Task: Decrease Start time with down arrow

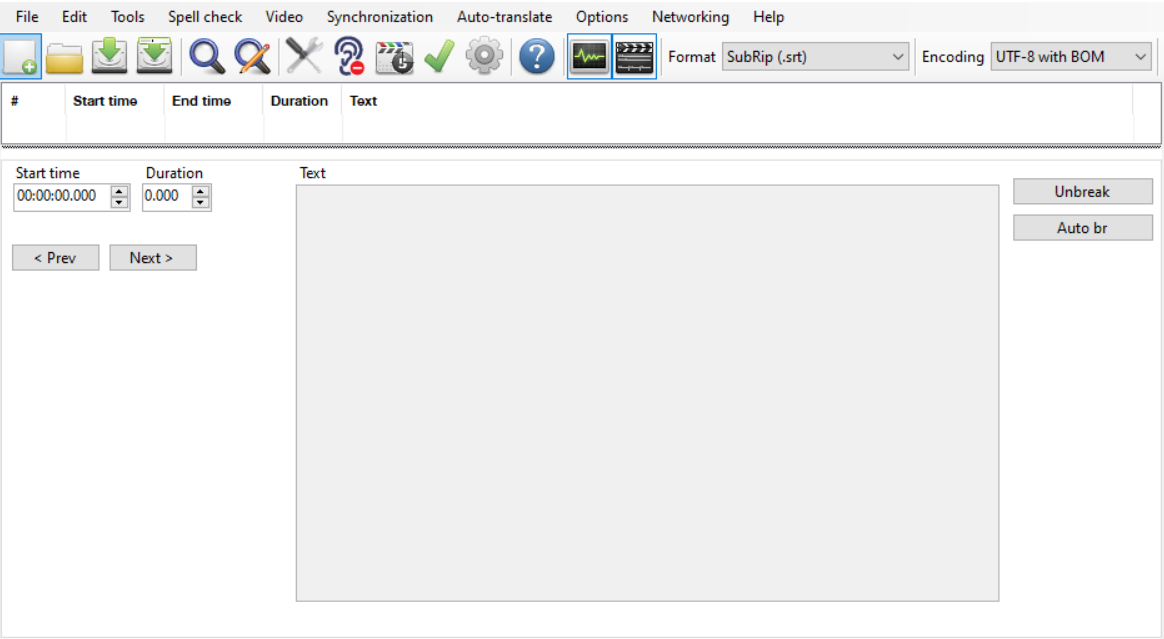Action: (x=119, y=203)
